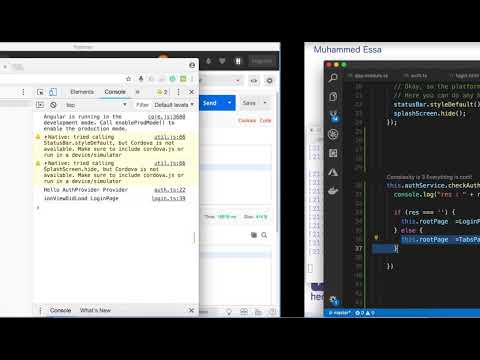Expand the Default levels dropdown

click(174, 105)
